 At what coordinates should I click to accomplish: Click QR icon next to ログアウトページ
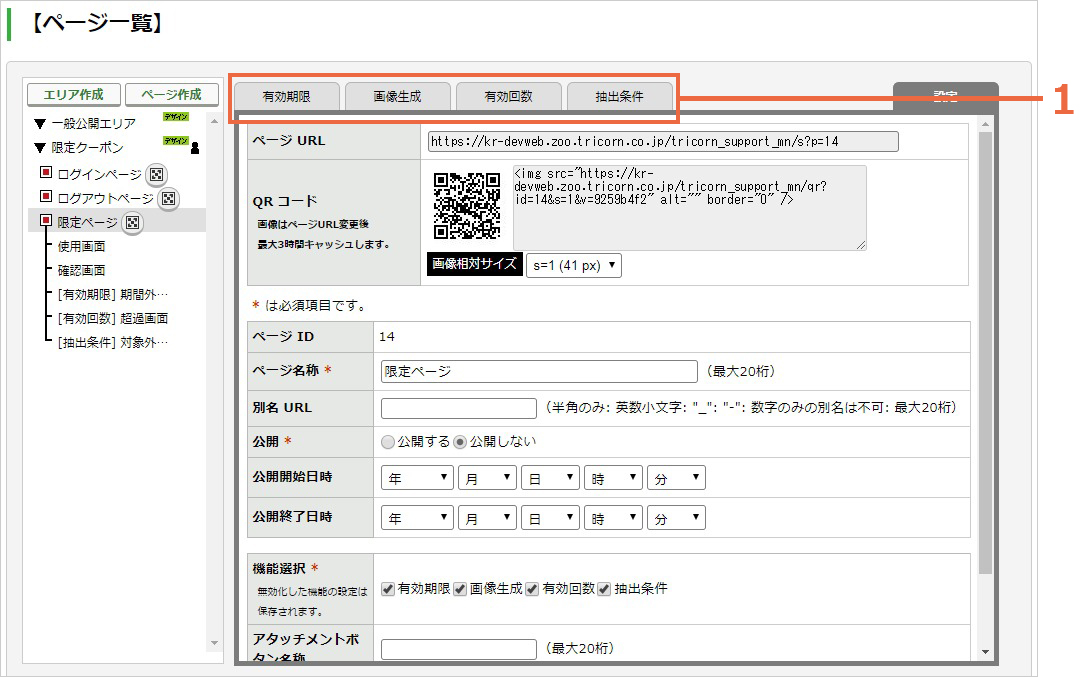169,199
